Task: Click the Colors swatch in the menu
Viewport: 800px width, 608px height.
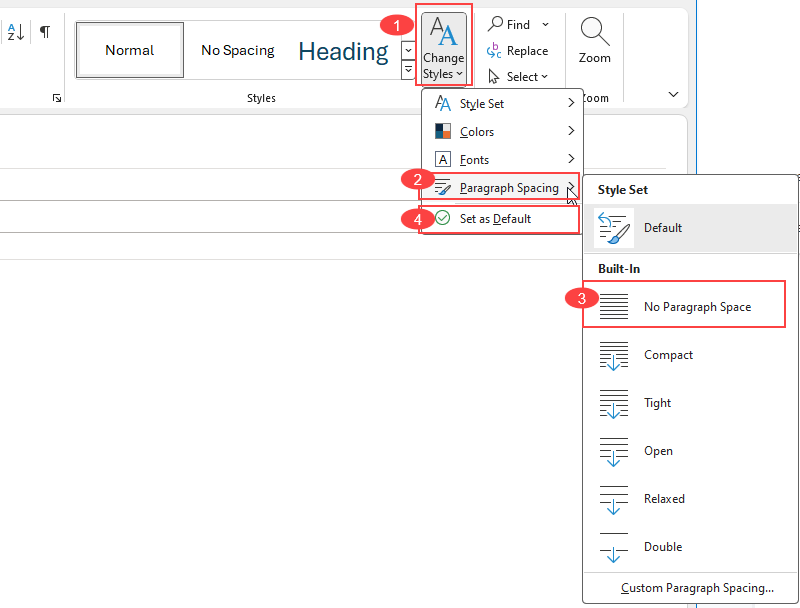Action: [x=441, y=131]
